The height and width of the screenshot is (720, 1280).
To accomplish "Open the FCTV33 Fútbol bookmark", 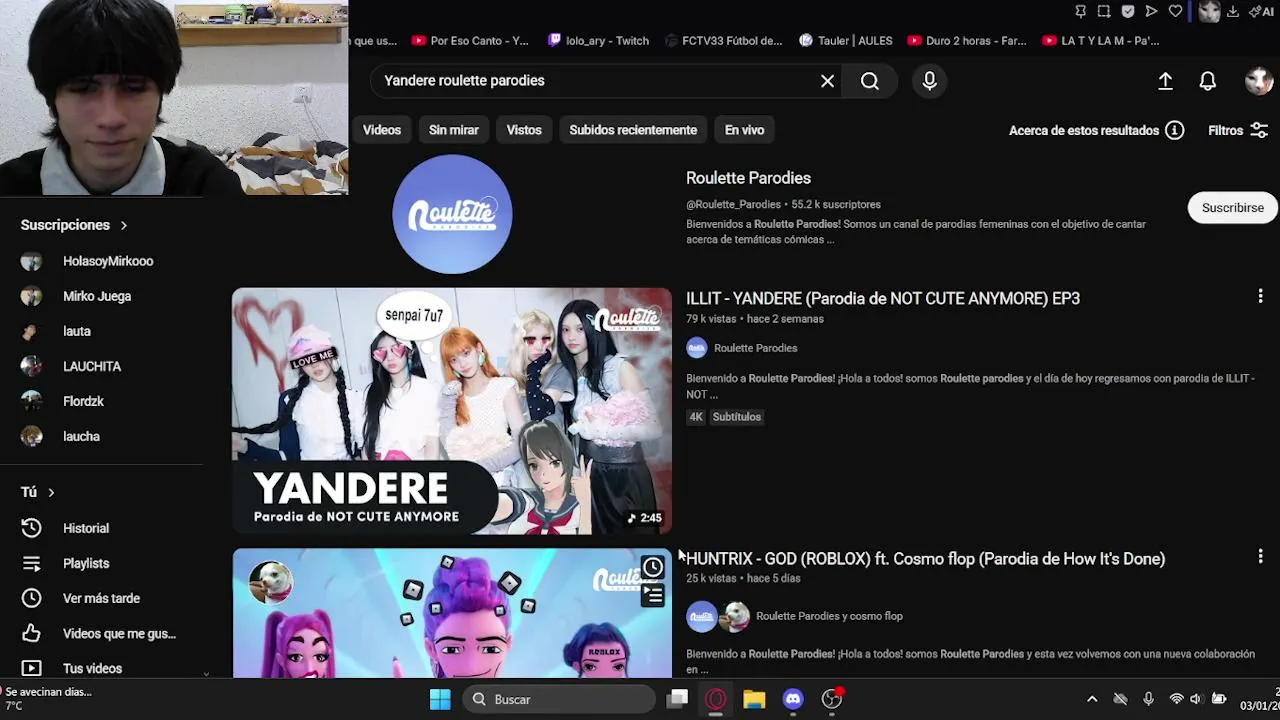I will coord(722,41).
